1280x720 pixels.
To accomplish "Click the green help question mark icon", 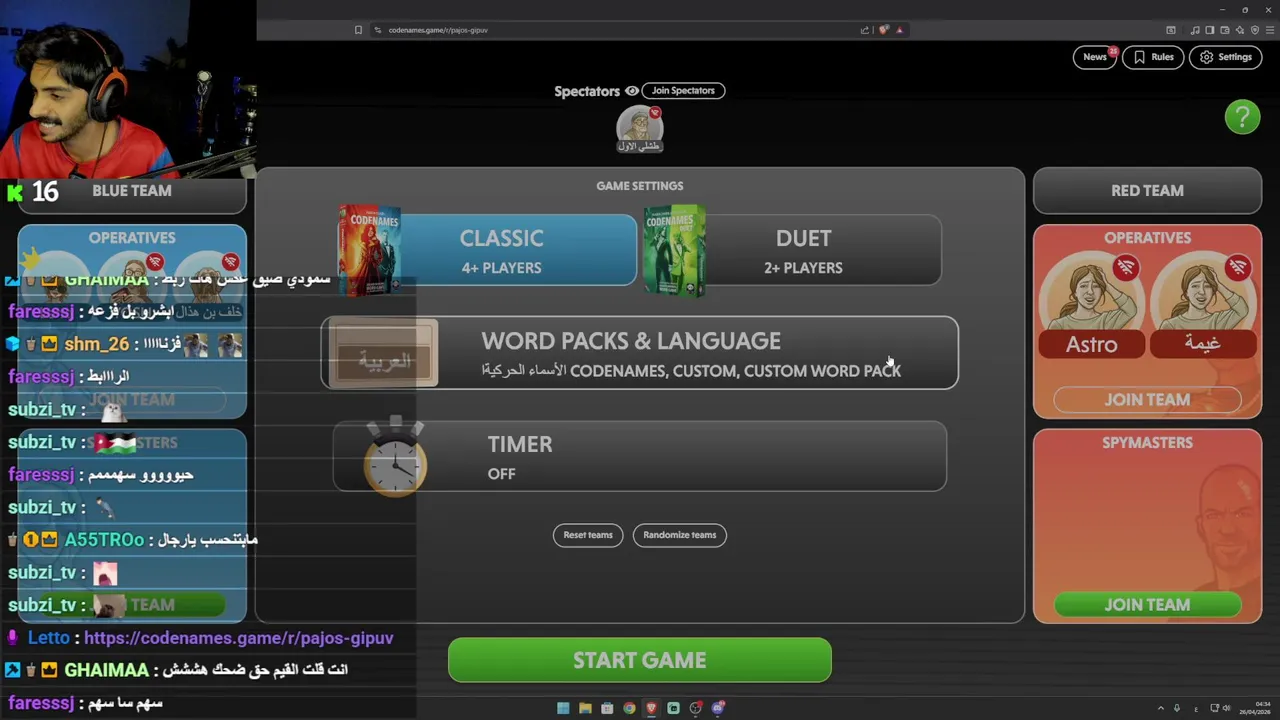I will 1243,117.
